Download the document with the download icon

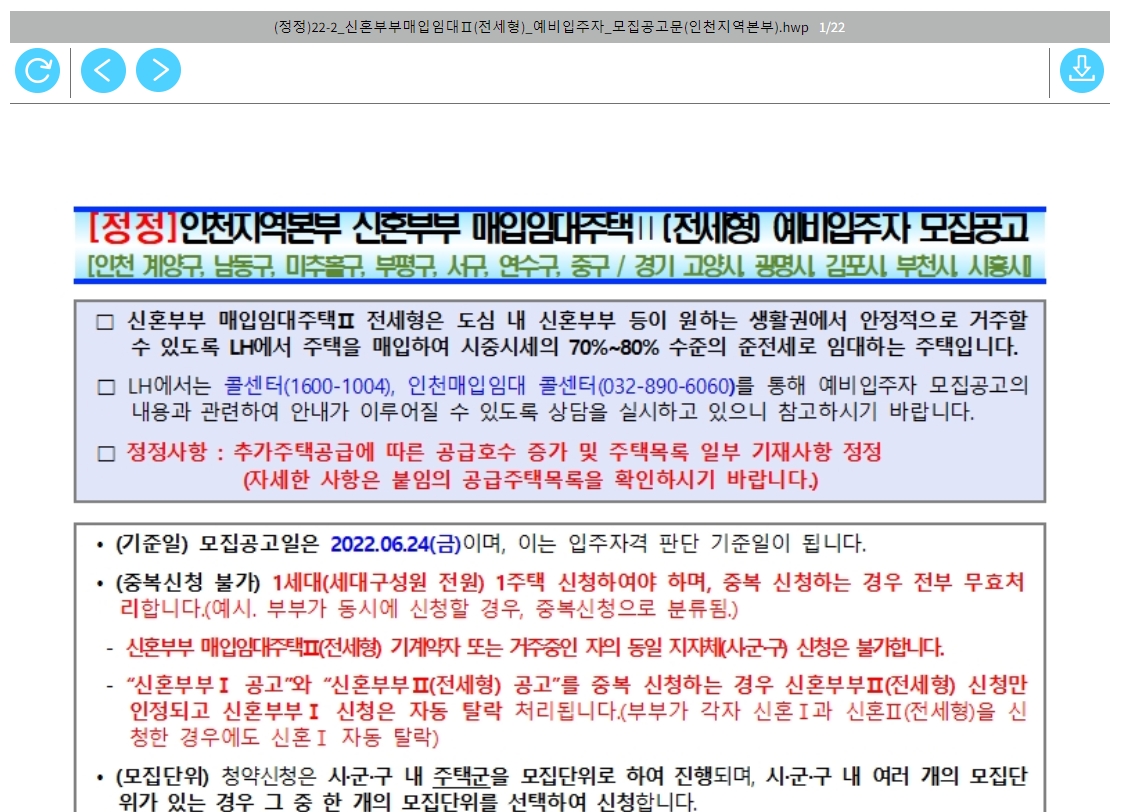1082,70
